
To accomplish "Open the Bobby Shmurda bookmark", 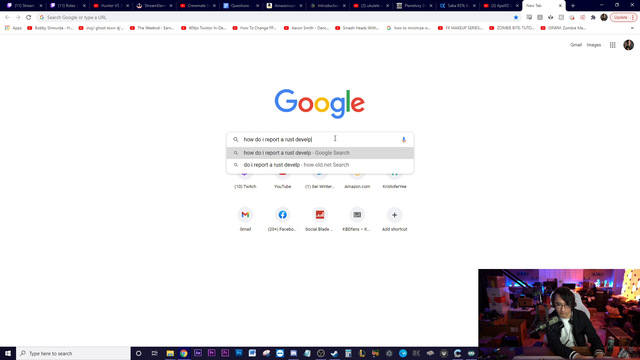I will [x=50, y=28].
